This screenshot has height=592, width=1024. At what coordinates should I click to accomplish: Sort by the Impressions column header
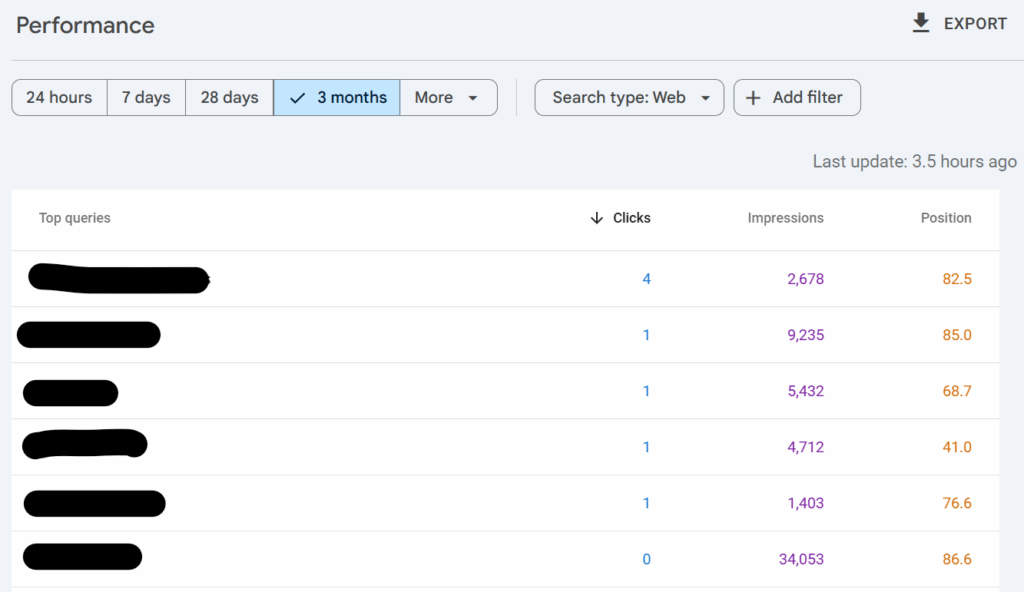[786, 218]
